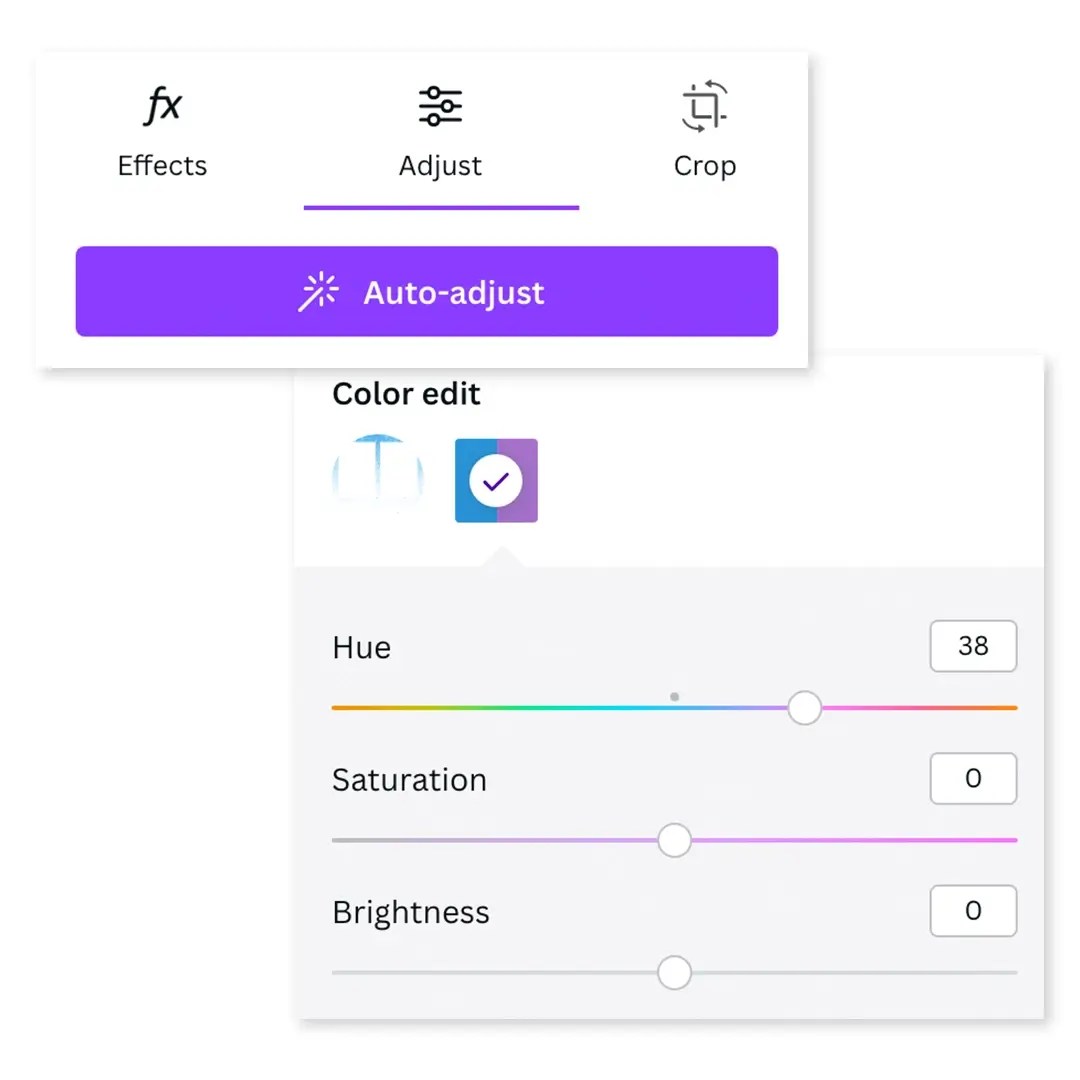The width and height of the screenshot is (1080, 1080).
Task: Click the Color edit heading
Action: pyautogui.click(x=406, y=394)
